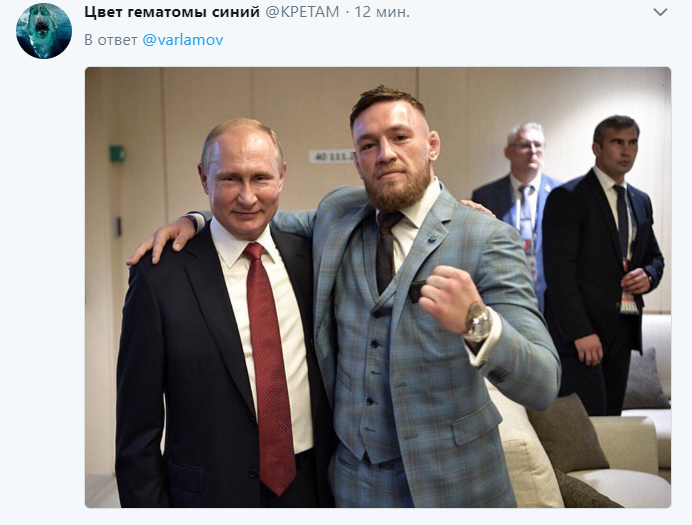This screenshot has width=692, height=525.
Task: Open the @KPETAM handle
Action: tap(302, 12)
